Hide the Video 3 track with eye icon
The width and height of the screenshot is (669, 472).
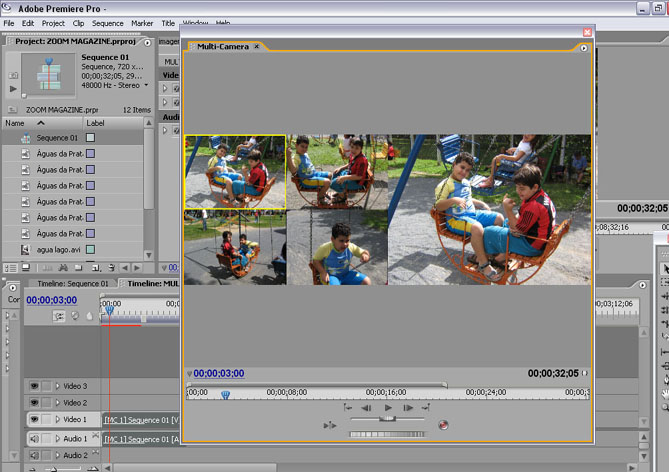pyautogui.click(x=33, y=386)
